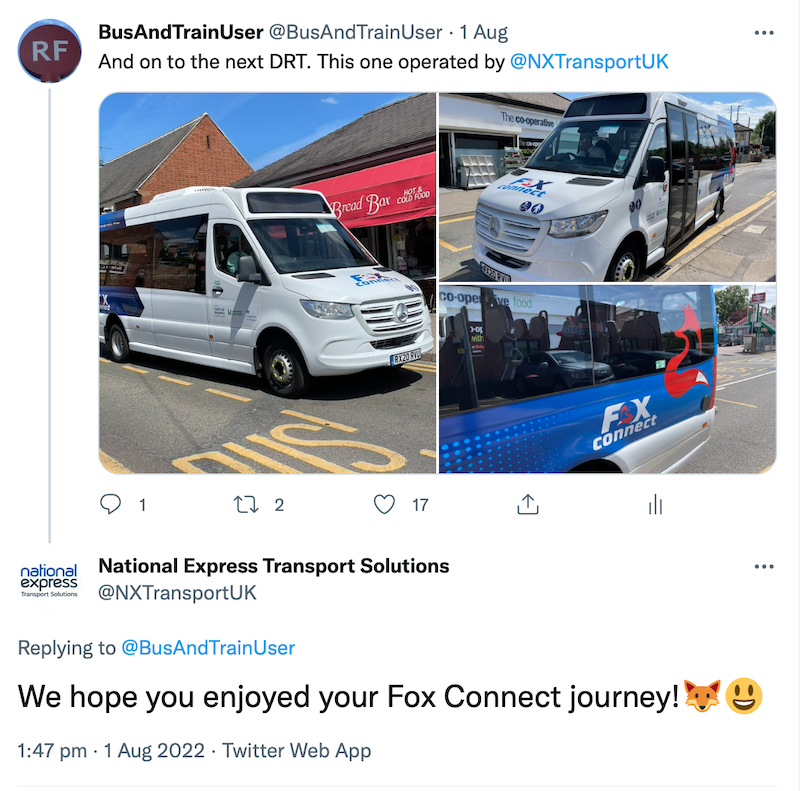Open more options on National Express reply
Image resolution: width=800 pixels, height=791 pixels.
[764, 567]
